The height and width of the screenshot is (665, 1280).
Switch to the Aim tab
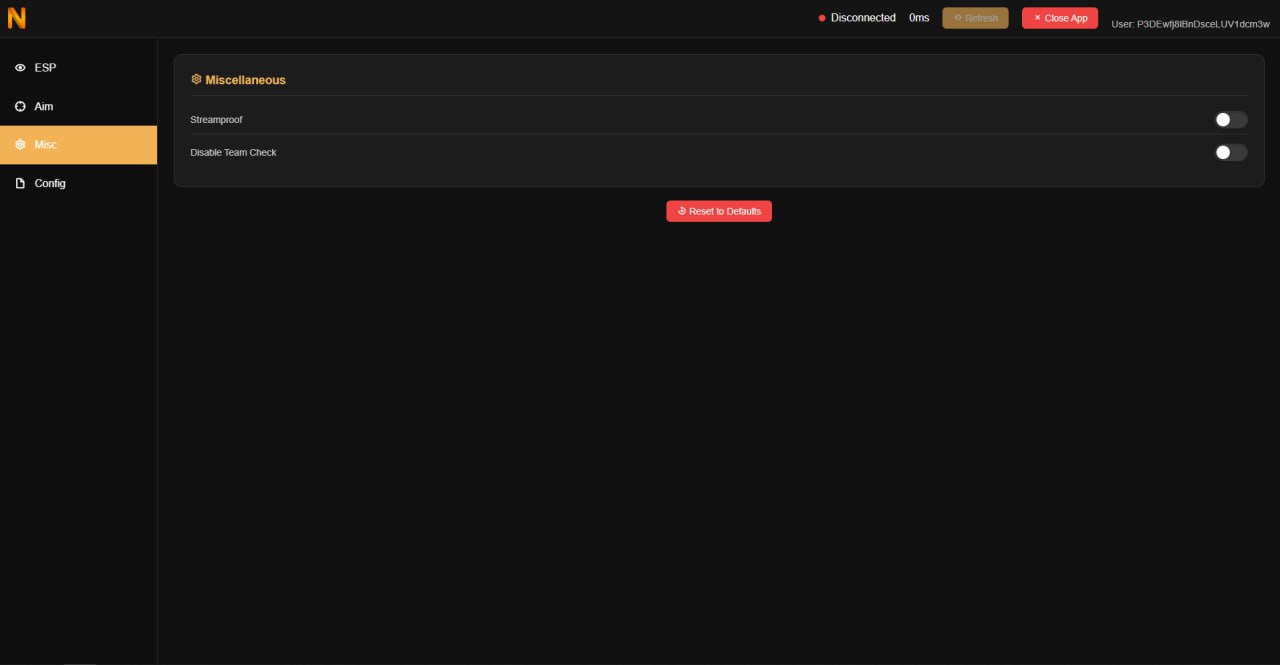click(x=44, y=106)
